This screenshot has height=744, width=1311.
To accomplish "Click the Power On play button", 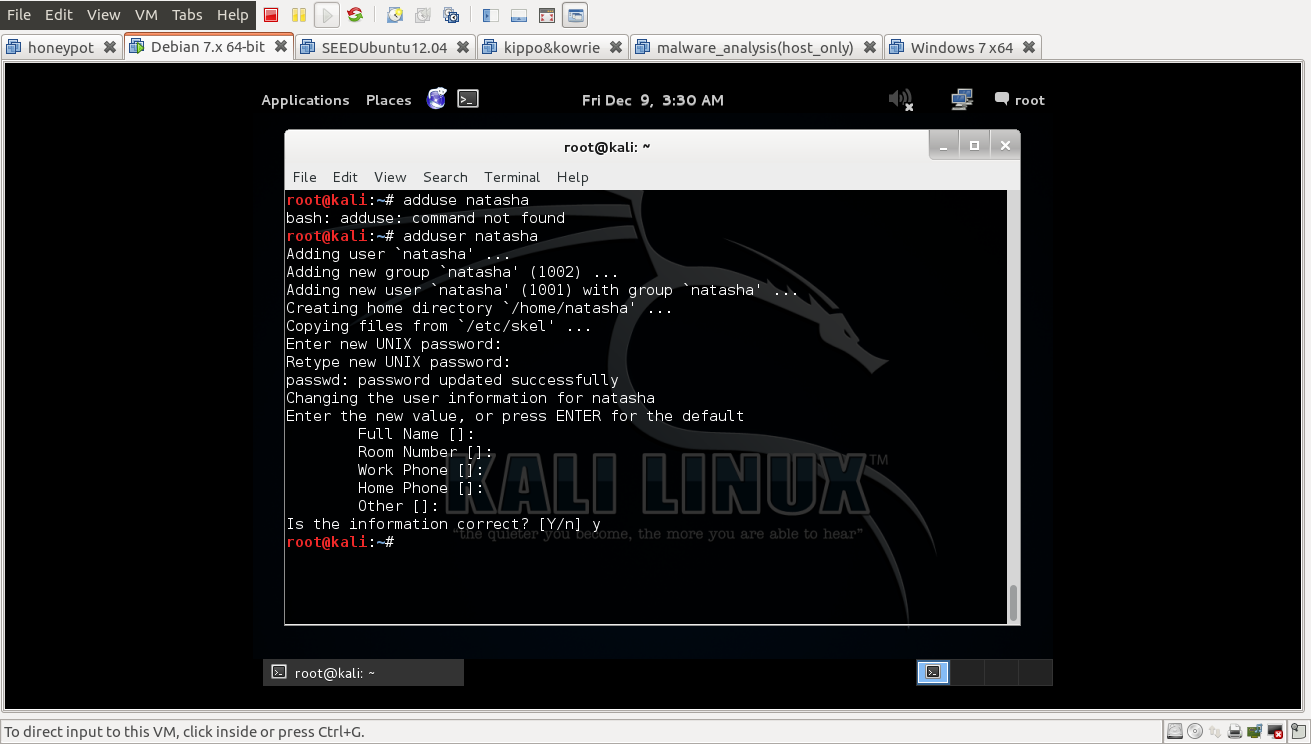I will click(x=326, y=15).
